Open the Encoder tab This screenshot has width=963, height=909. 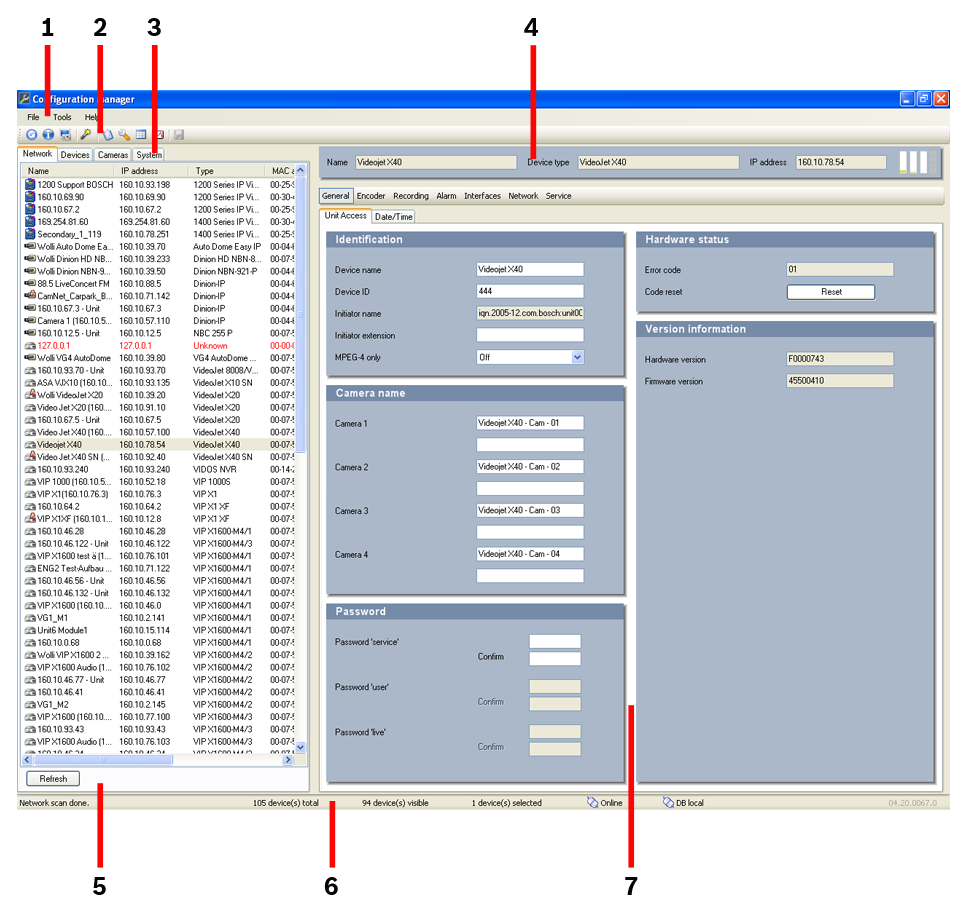pos(371,196)
